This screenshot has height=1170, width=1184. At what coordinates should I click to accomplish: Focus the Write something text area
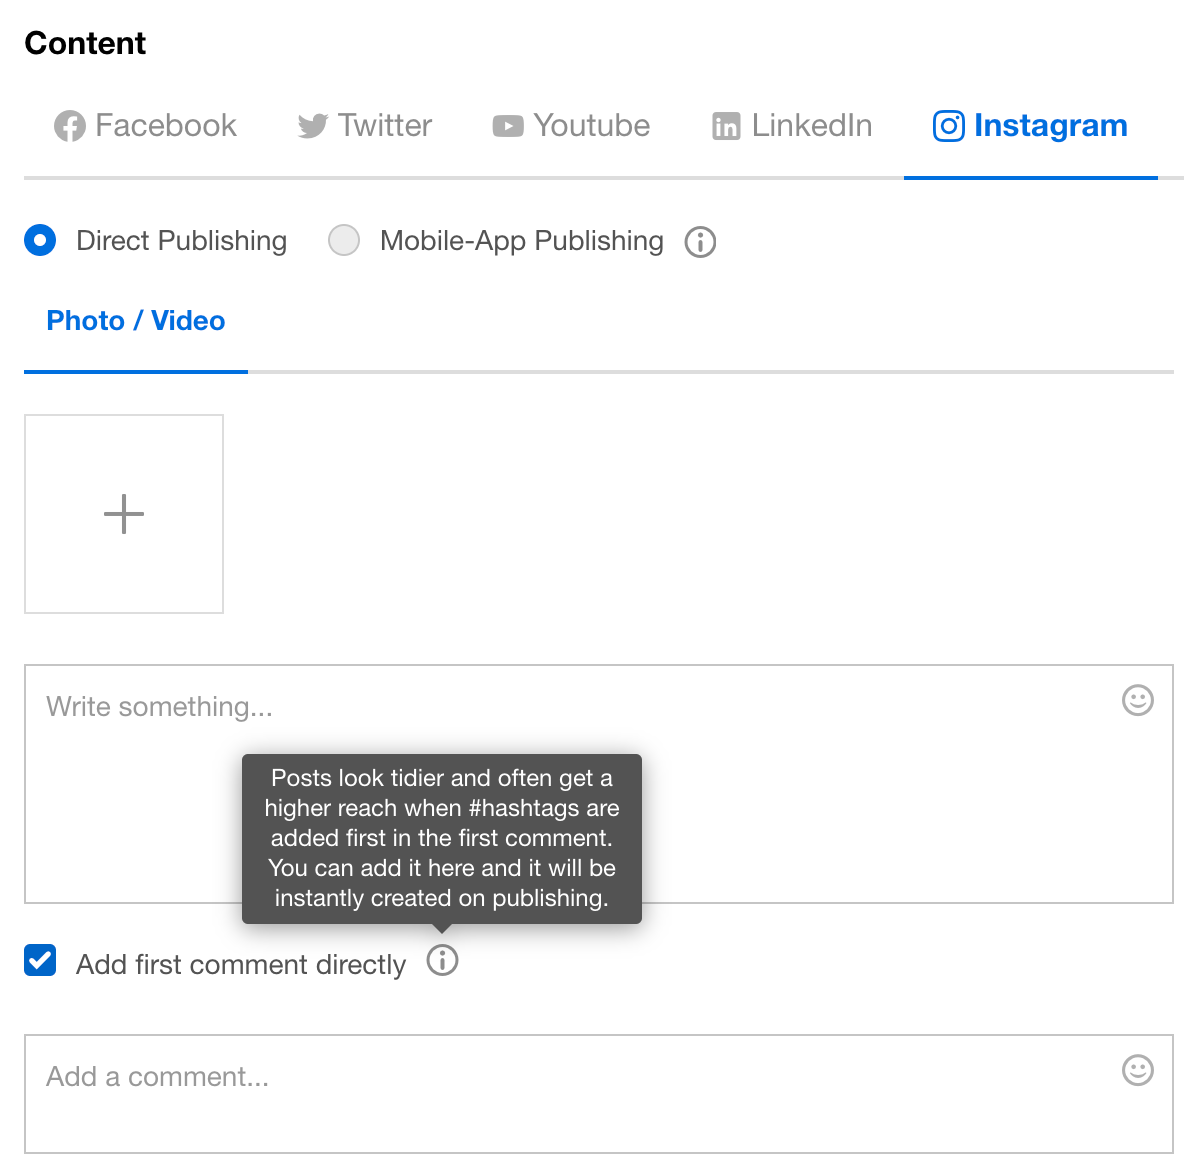pyautogui.click(x=599, y=784)
